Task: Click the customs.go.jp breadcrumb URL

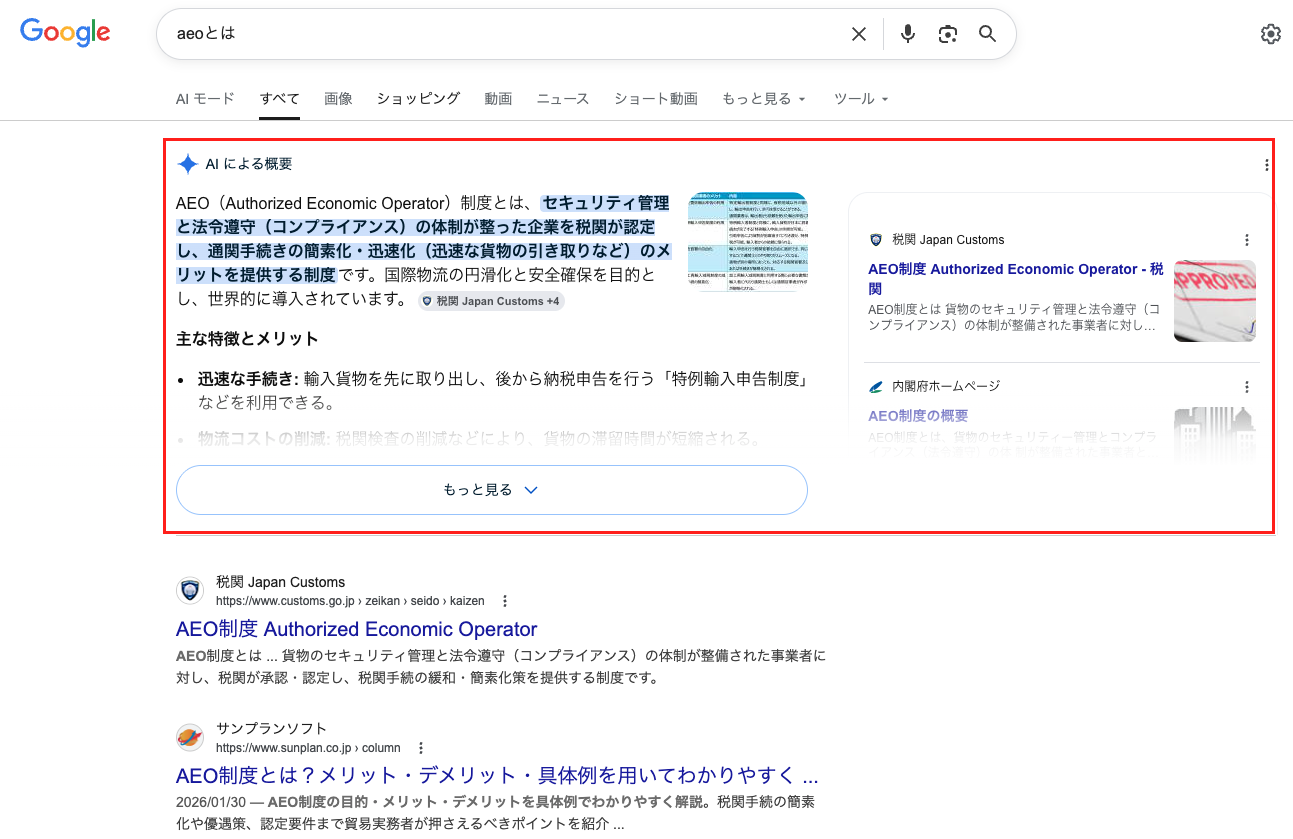Action: [350, 601]
